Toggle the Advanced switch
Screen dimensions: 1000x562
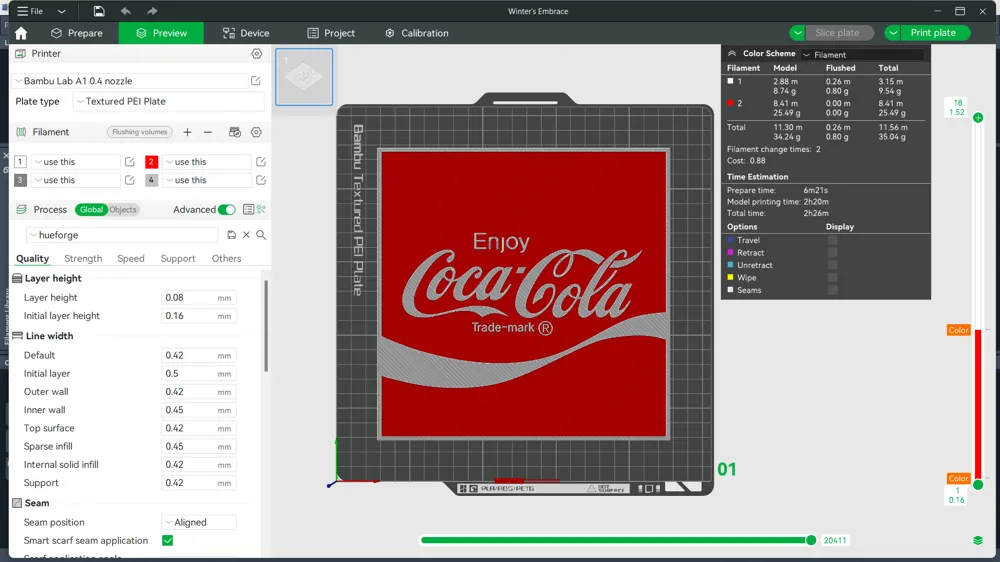click(x=226, y=209)
